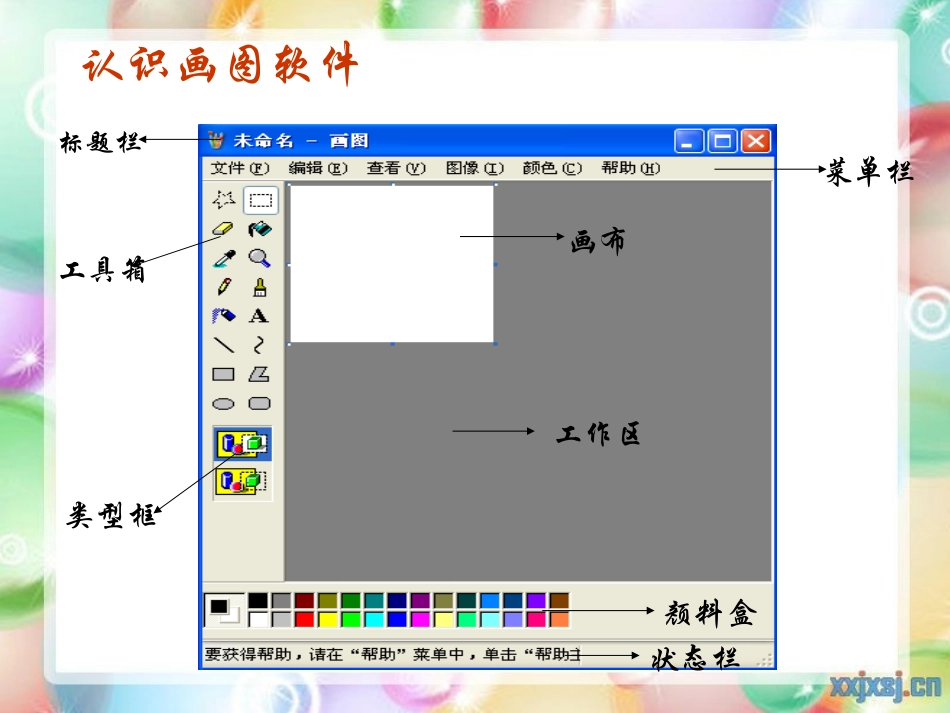Select the cyan swatch
Screen dimensions: 950x713
coord(374,619)
